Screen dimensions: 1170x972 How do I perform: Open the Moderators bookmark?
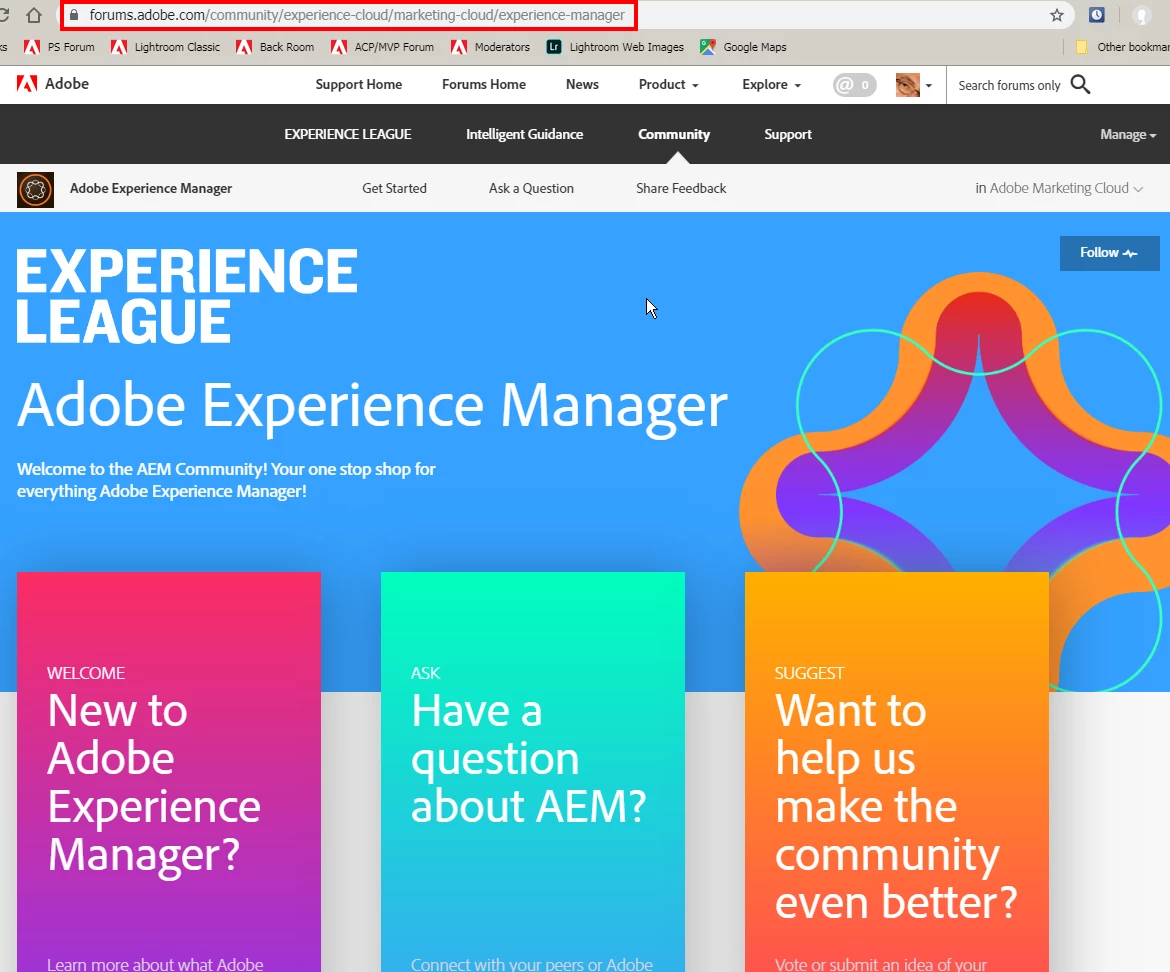(x=491, y=47)
